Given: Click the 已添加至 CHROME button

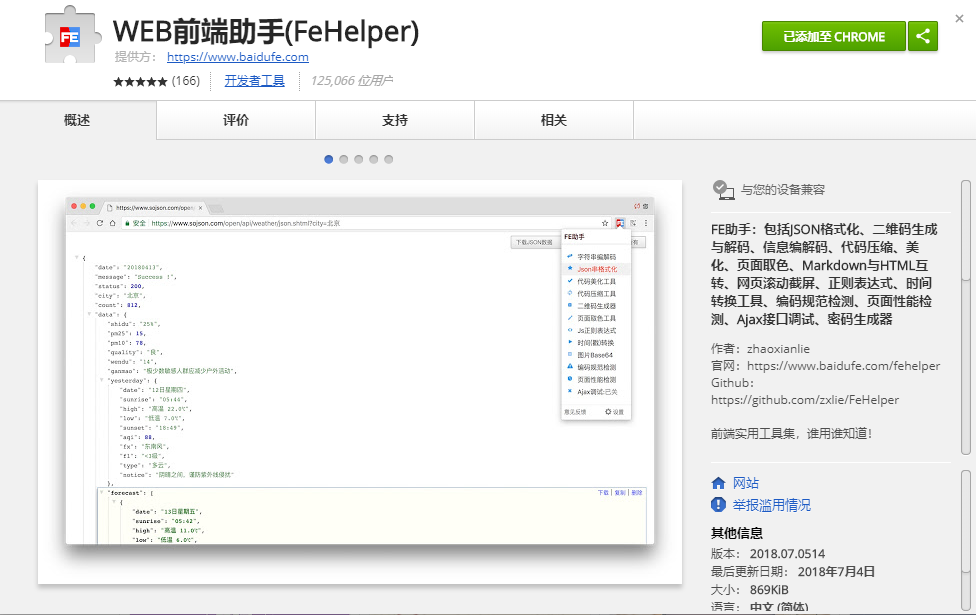Looking at the screenshot, I should tap(833, 36).
